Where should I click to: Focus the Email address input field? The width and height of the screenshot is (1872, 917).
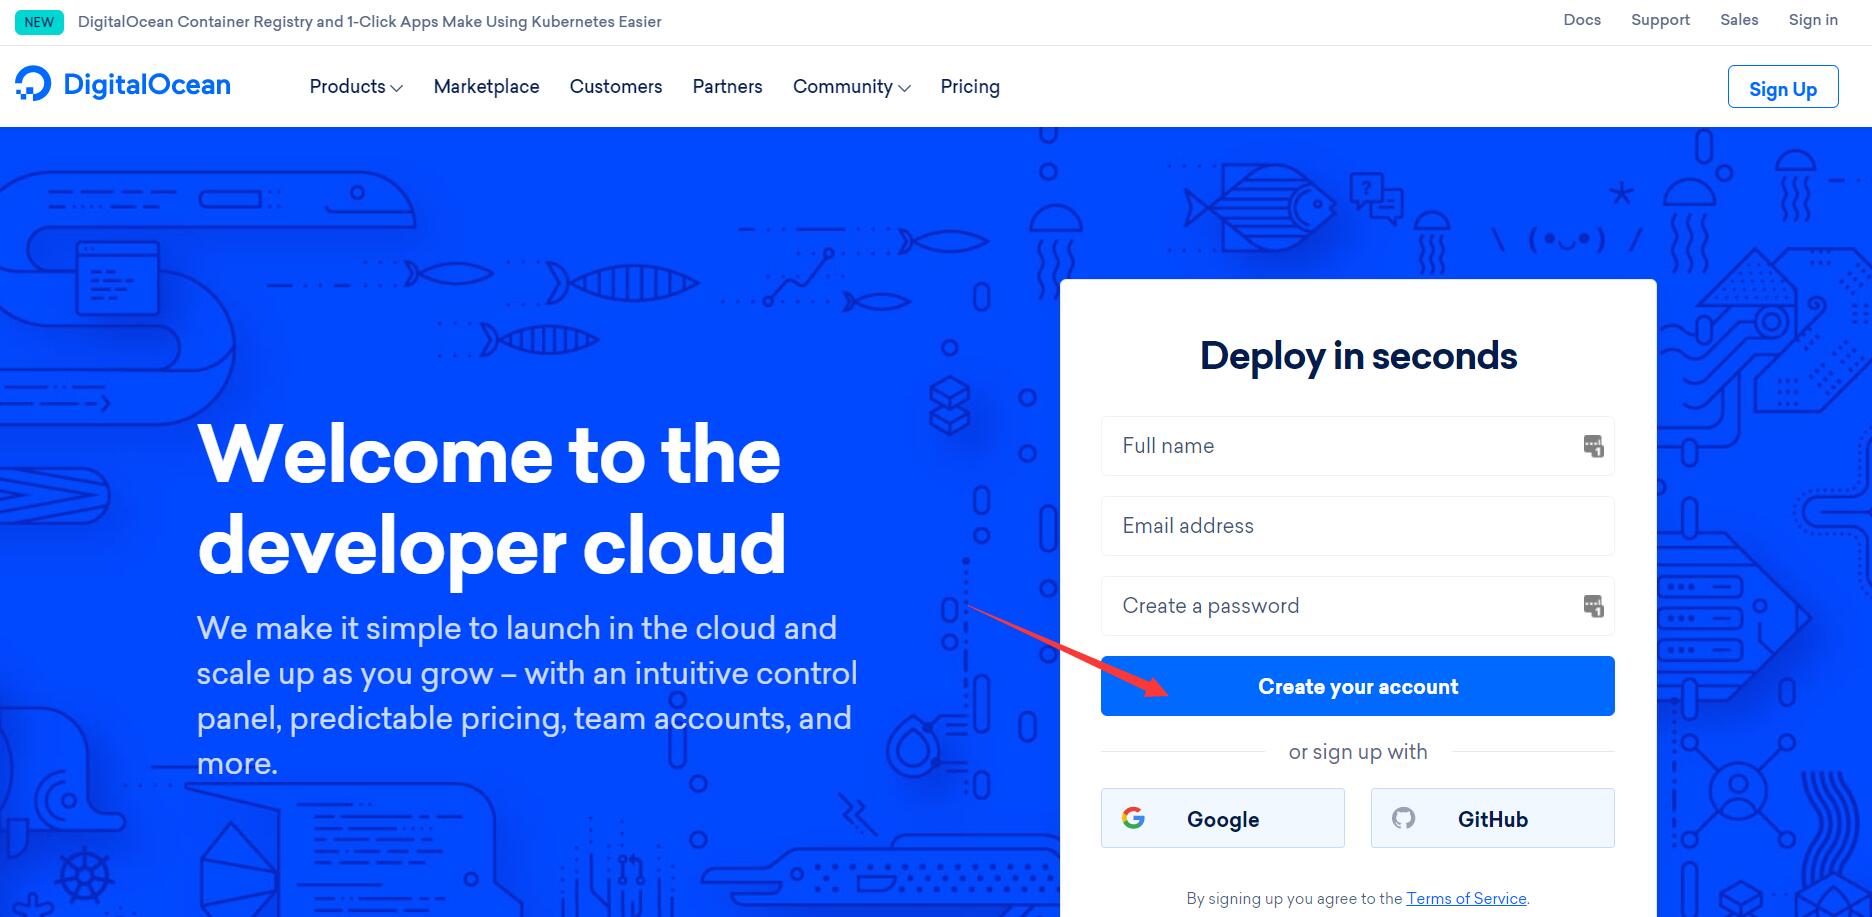(x=1357, y=526)
